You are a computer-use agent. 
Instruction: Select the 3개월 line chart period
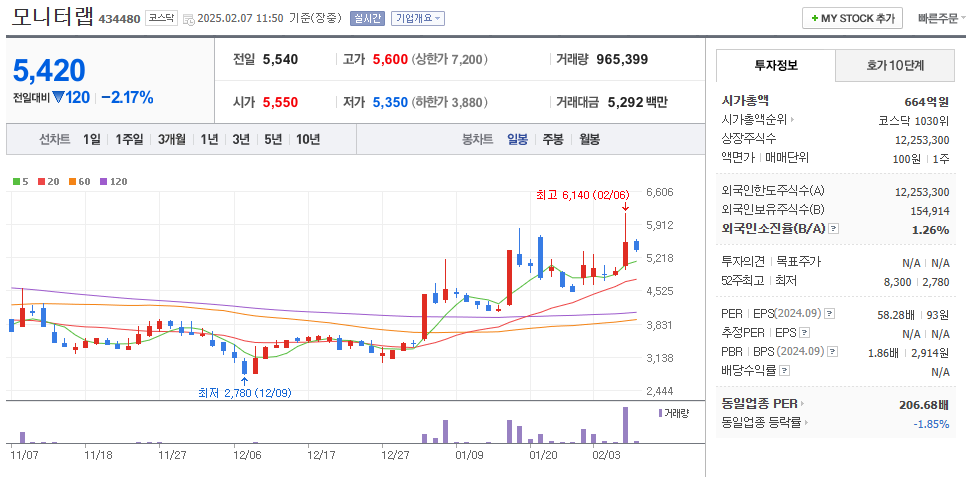coord(172,139)
